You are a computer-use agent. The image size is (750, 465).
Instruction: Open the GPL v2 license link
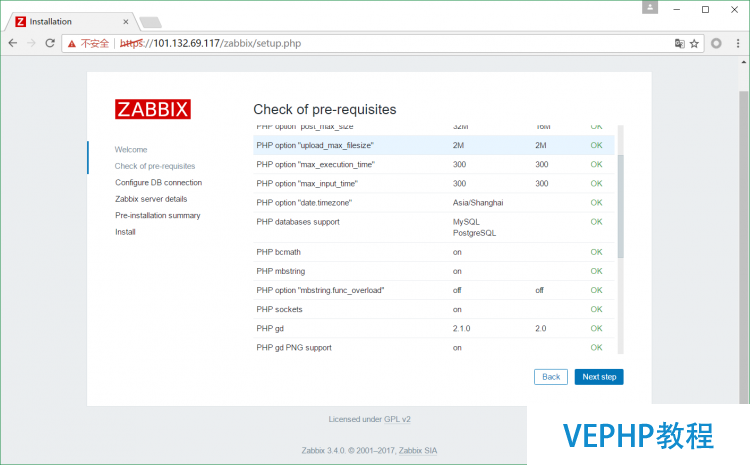397,419
